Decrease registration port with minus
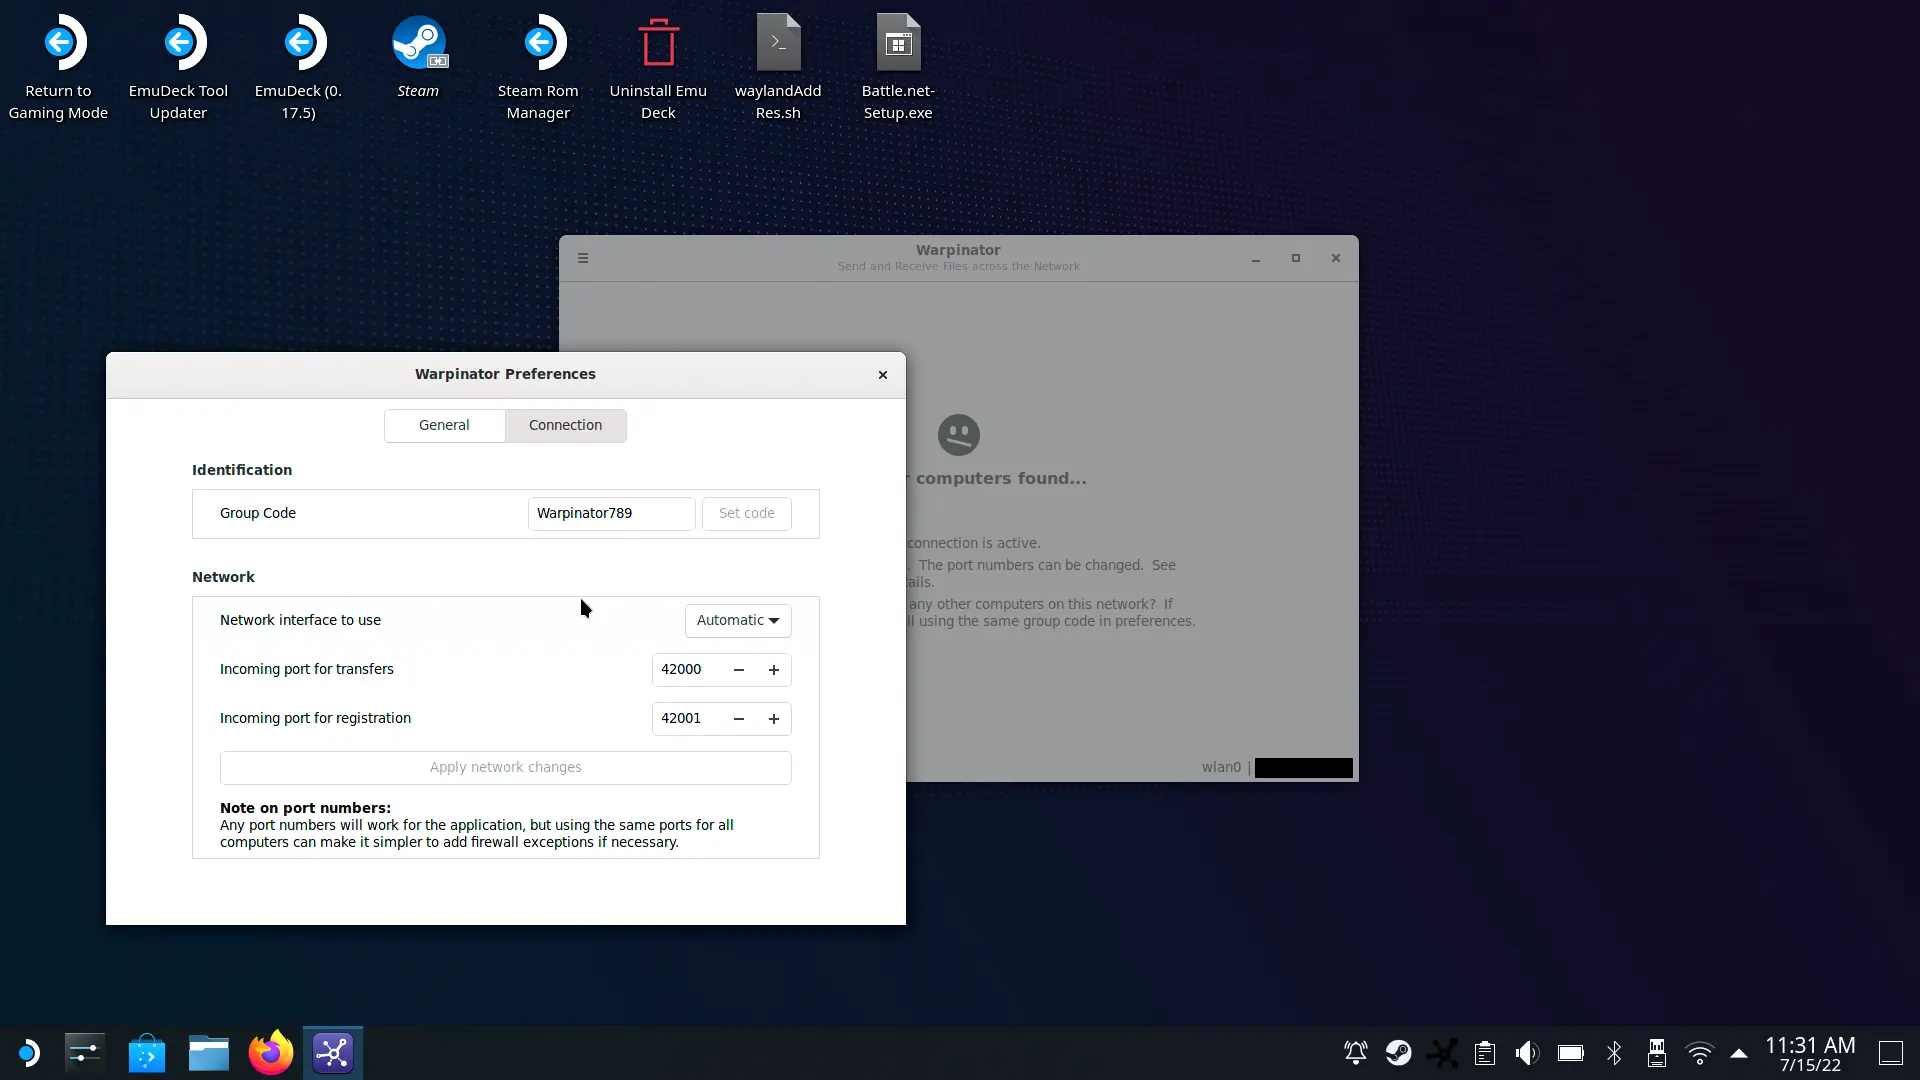1920x1080 pixels. coord(739,719)
